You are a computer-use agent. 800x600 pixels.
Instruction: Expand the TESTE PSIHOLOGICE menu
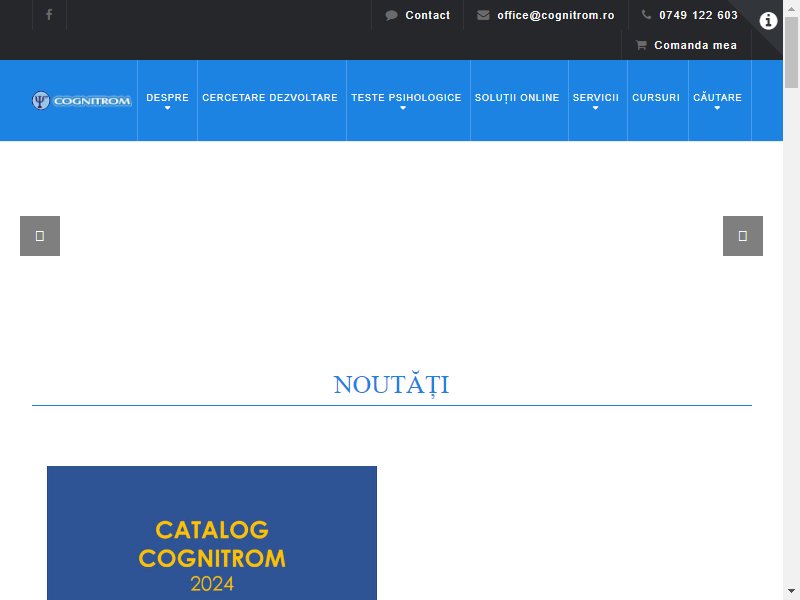coord(406,100)
